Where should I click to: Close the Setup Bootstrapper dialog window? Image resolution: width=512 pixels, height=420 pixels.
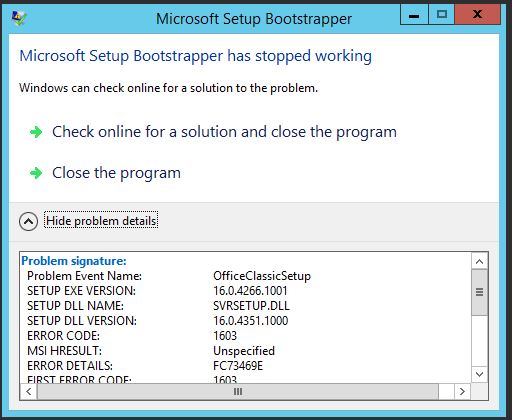tap(478, 15)
